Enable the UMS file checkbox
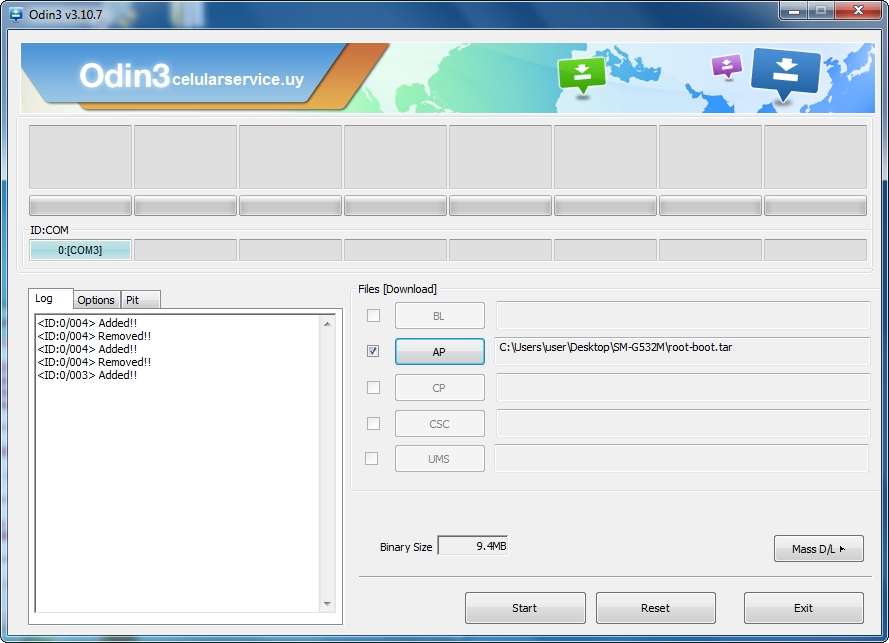Viewport: 889px width, 643px height. (x=371, y=458)
